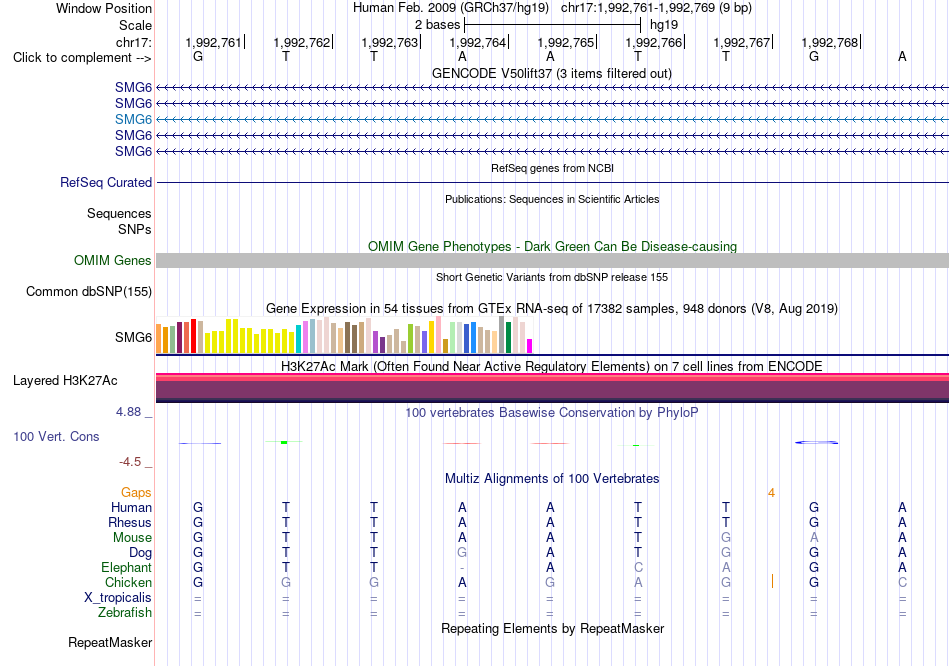The width and height of the screenshot is (950, 666).
Task: Click the SMG6 label beside the GTEx bar chart
Action: (133, 338)
